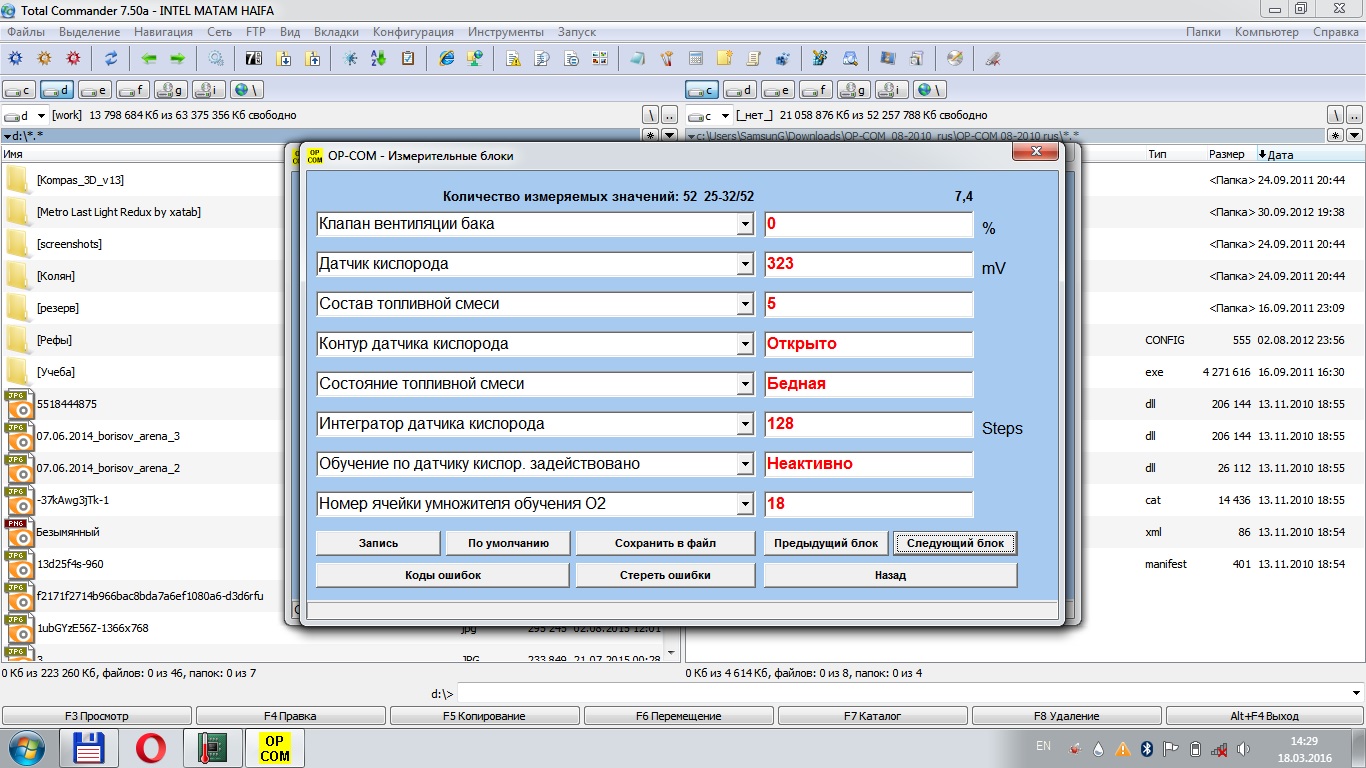Open Opera browser from the taskbar
The width and height of the screenshot is (1366, 768).
click(151, 748)
